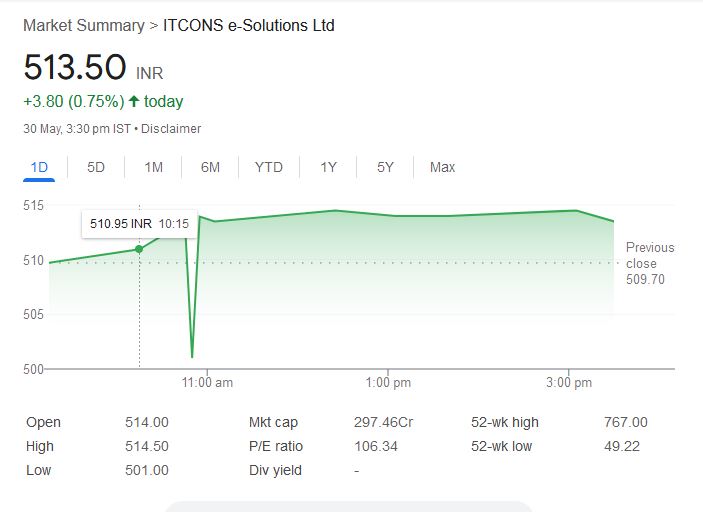This screenshot has width=703, height=512.
Task: Click the Mkt cap value 297.46Cr
Action: click(x=383, y=422)
